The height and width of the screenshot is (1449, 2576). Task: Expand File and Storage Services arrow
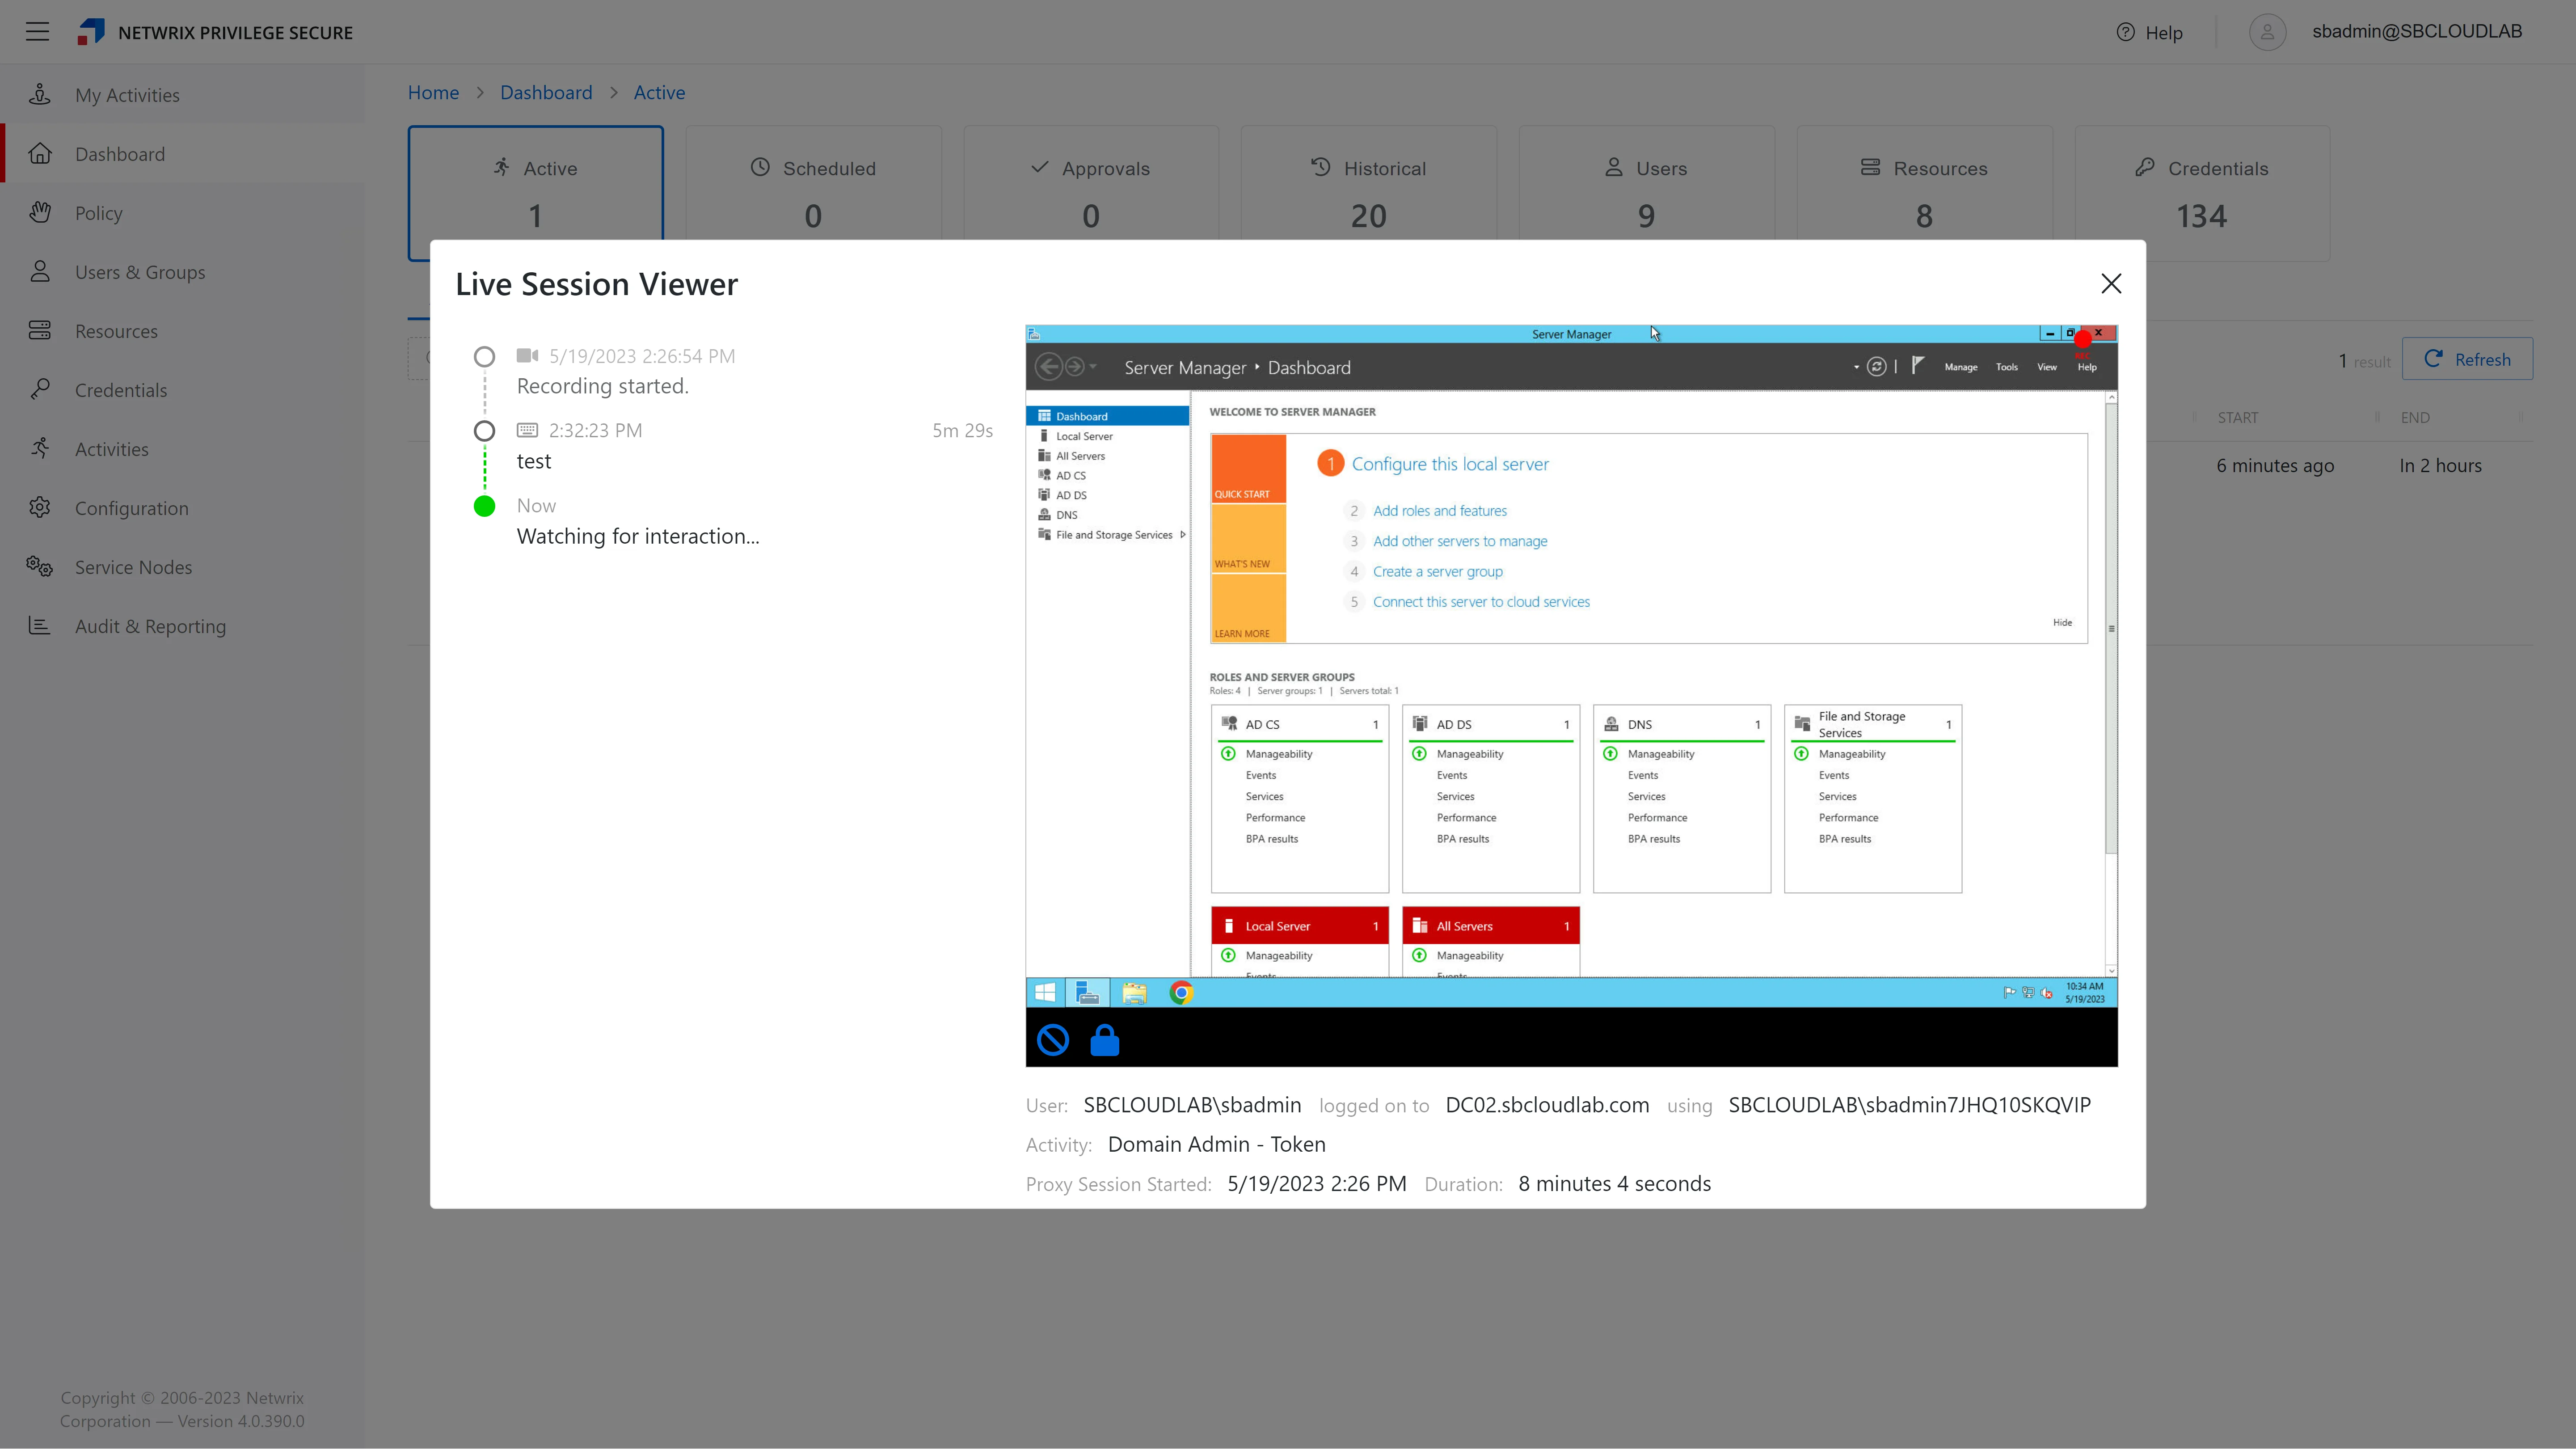click(1183, 535)
